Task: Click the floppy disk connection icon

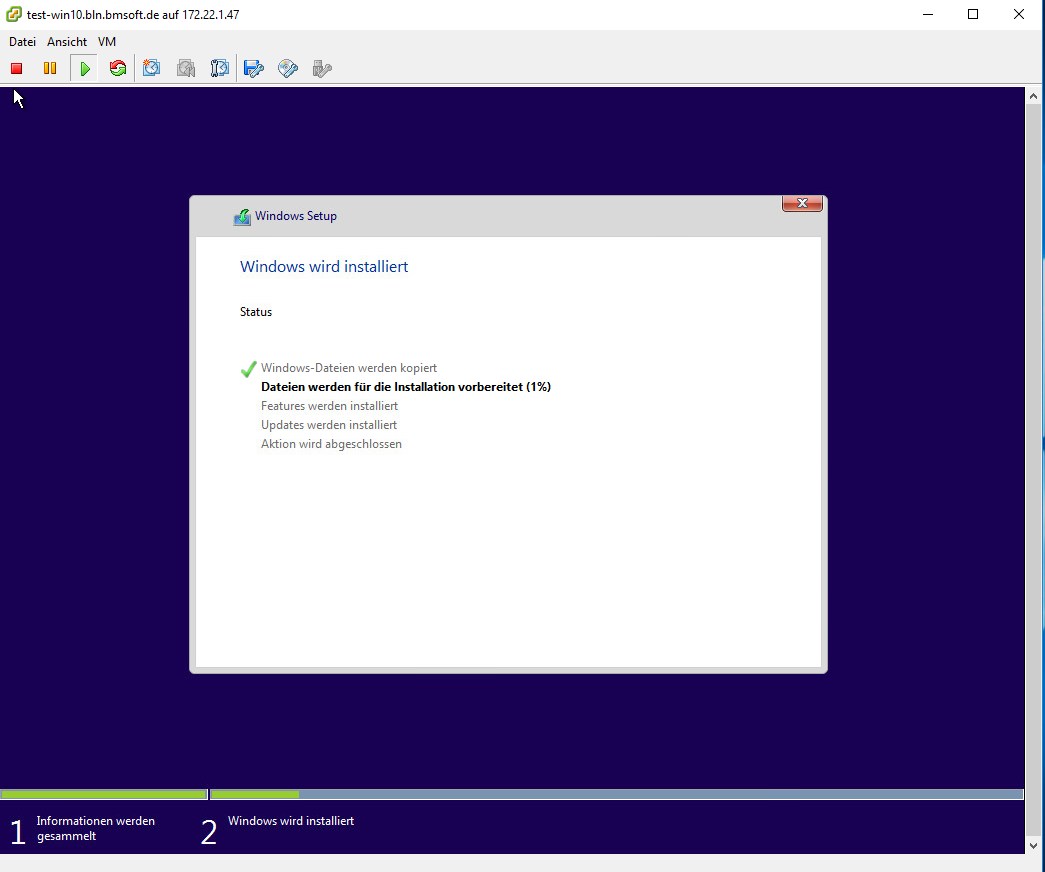Action: click(254, 68)
